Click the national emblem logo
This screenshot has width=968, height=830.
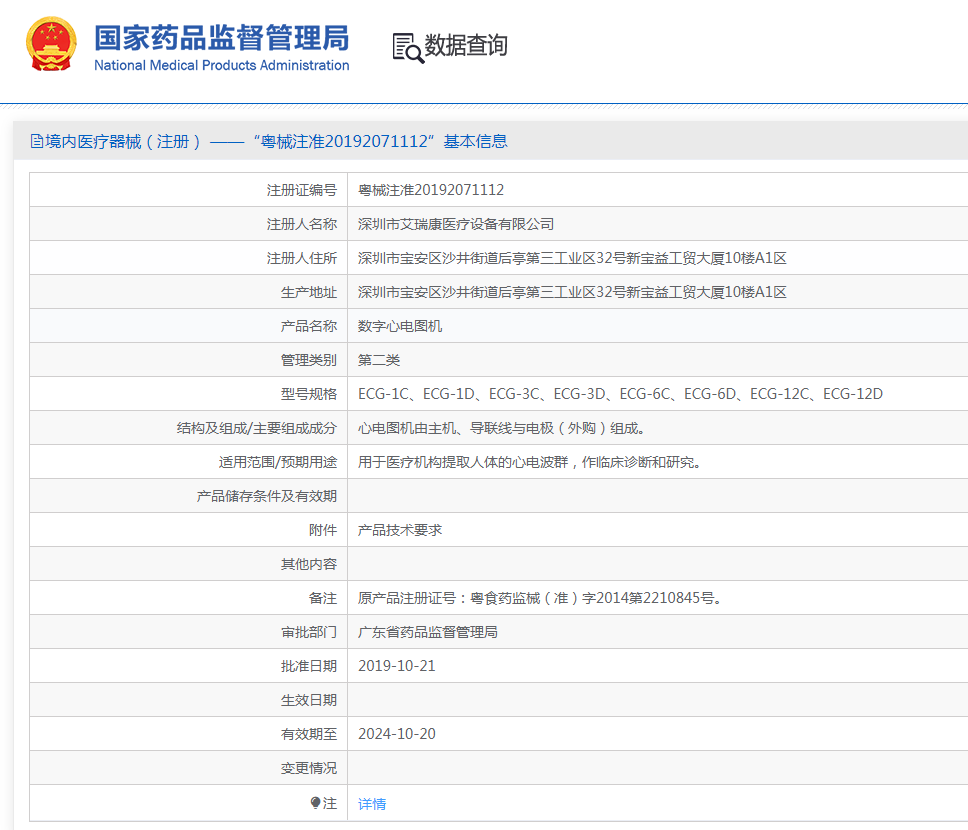click(51, 44)
